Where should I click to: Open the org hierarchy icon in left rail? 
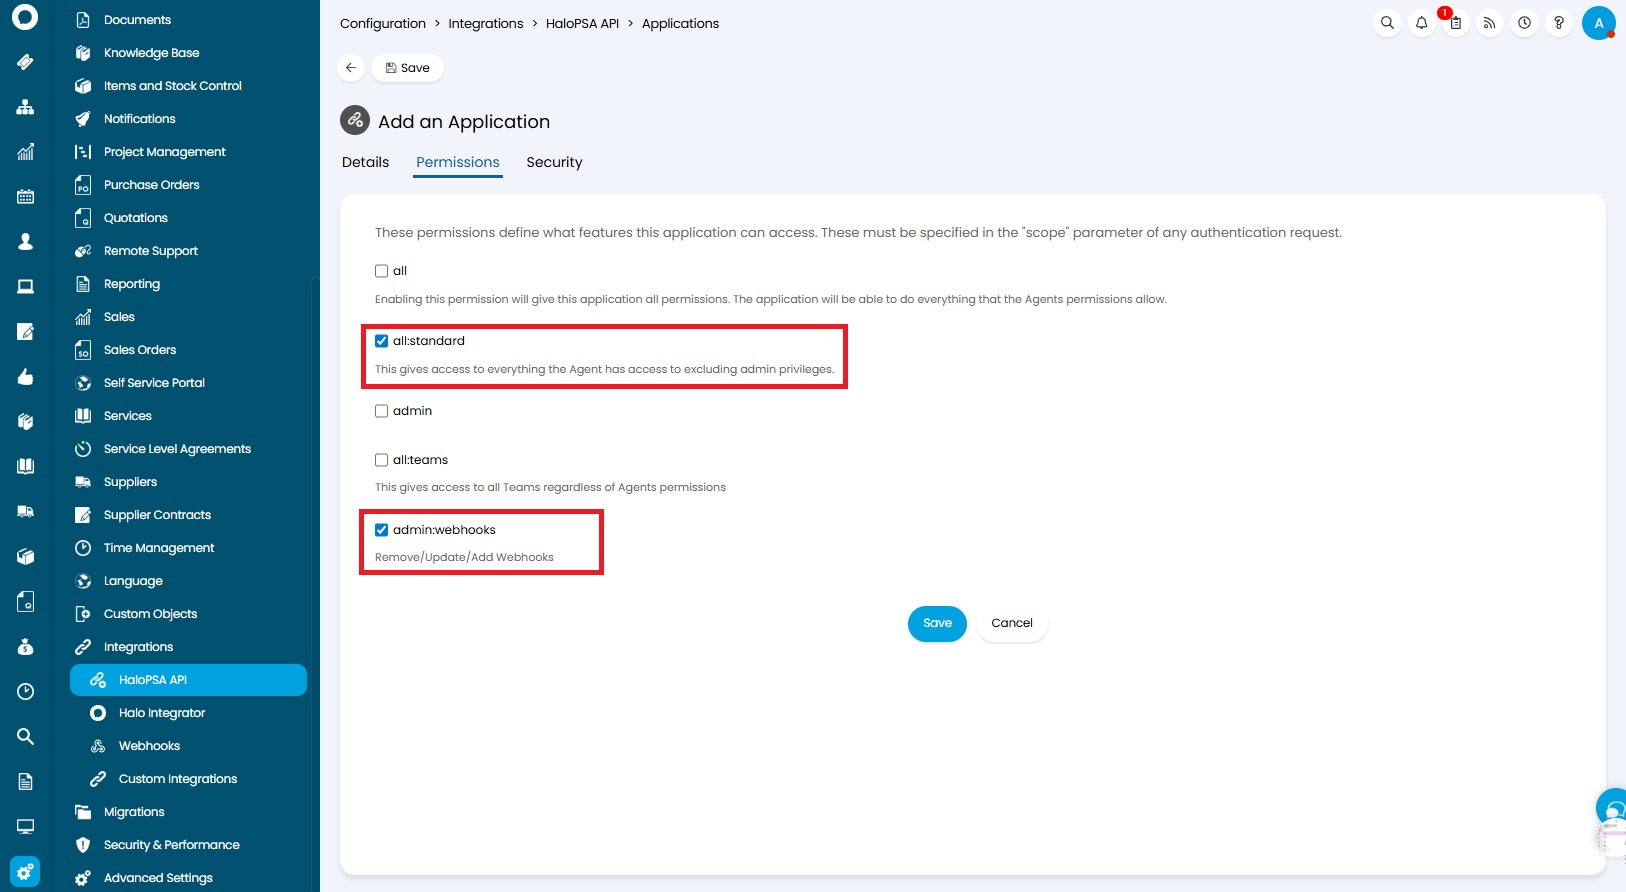click(25, 107)
